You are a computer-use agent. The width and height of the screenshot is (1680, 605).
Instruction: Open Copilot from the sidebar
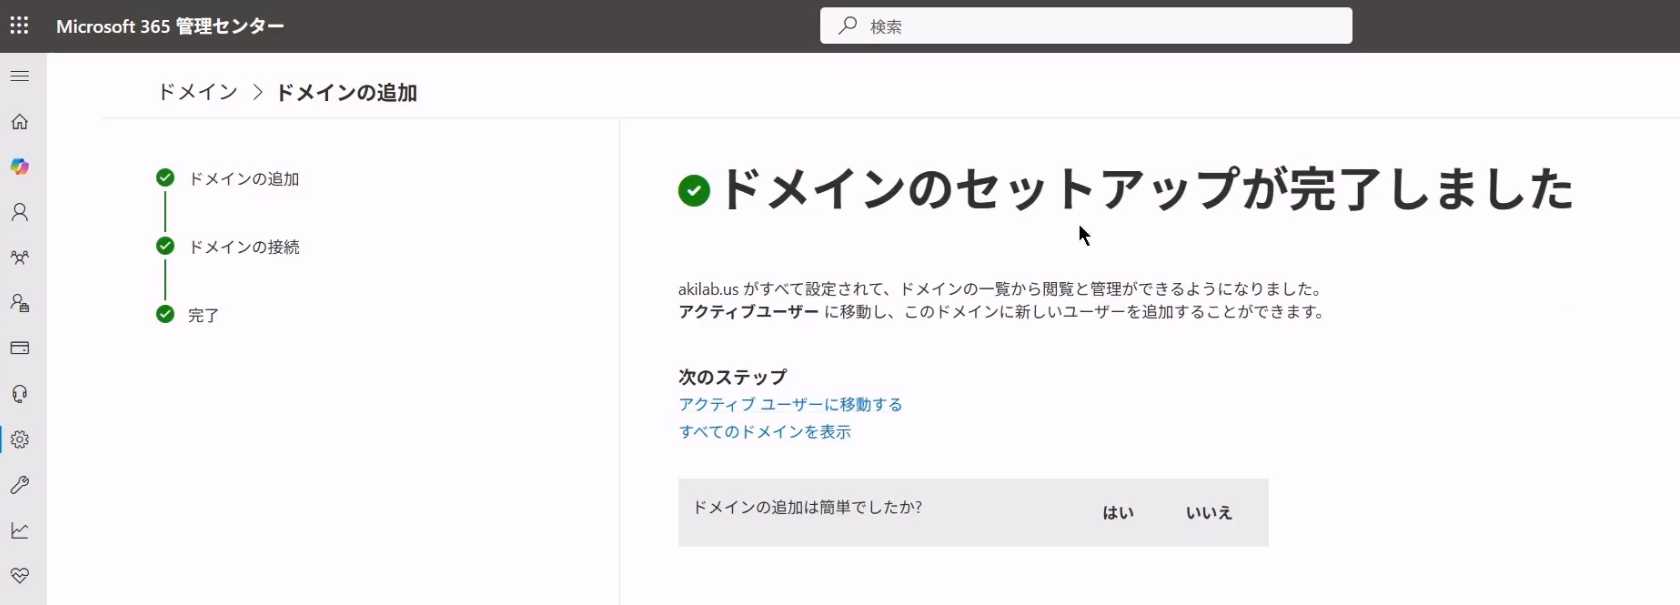pyautogui.click(x=20, y=167)
